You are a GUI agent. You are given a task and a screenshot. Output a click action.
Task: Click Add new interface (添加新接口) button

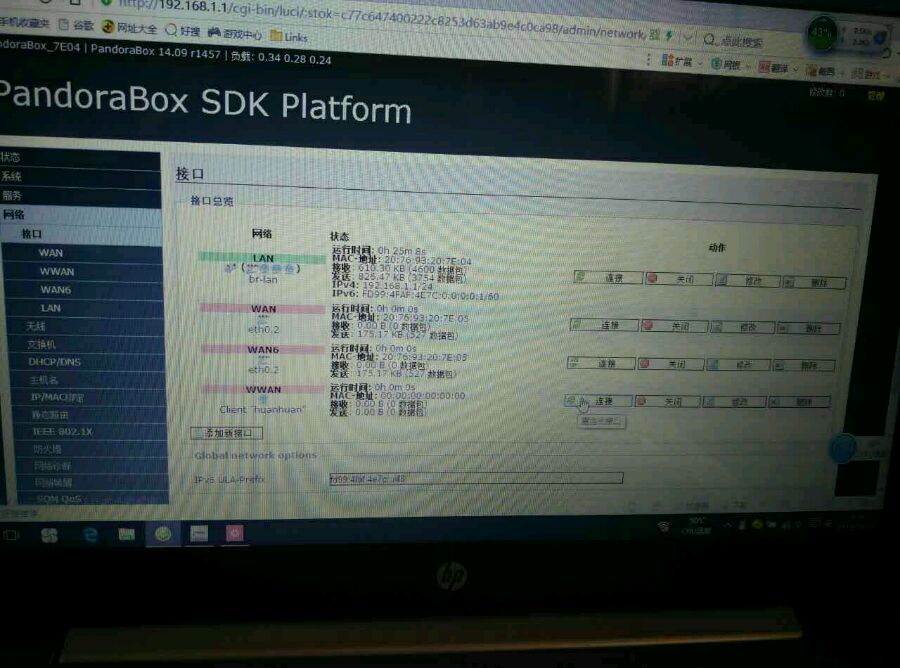227,433
